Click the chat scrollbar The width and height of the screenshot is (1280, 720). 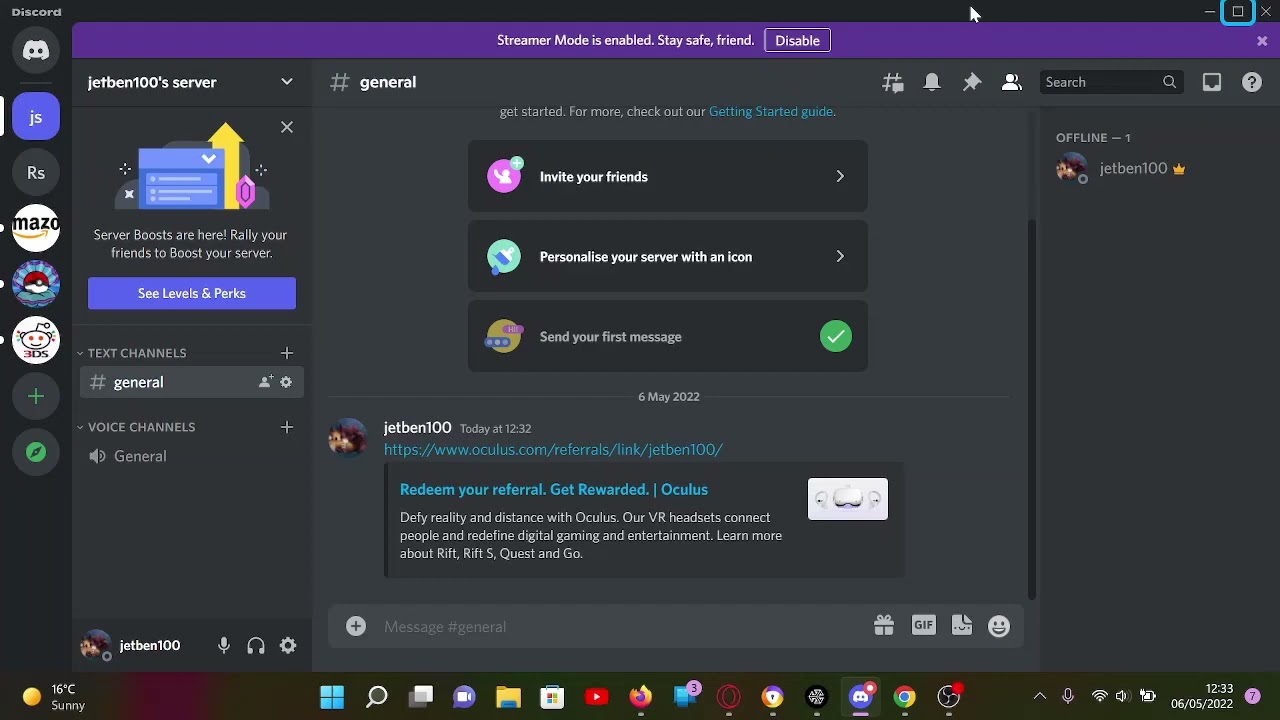[1030, 408]
